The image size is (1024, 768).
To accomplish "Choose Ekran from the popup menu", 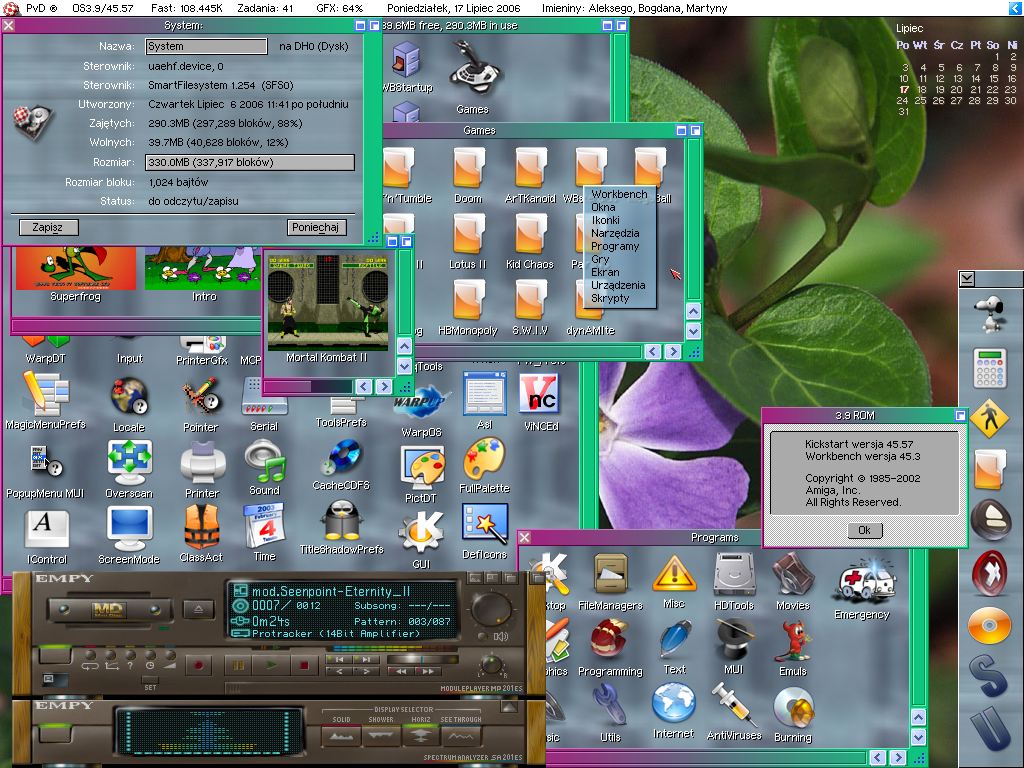I will pos(619,272).
